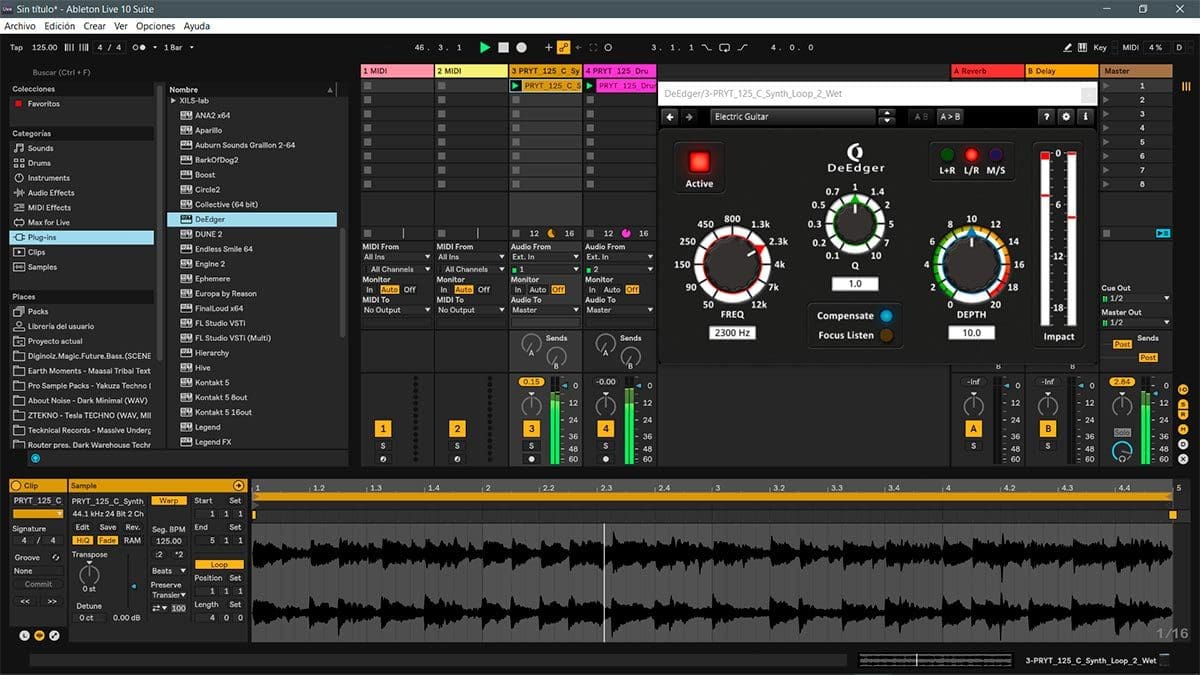This screenshot has width=1200, height=675.
Task: Stop the transport with the stop button
Action: [503, 47]
